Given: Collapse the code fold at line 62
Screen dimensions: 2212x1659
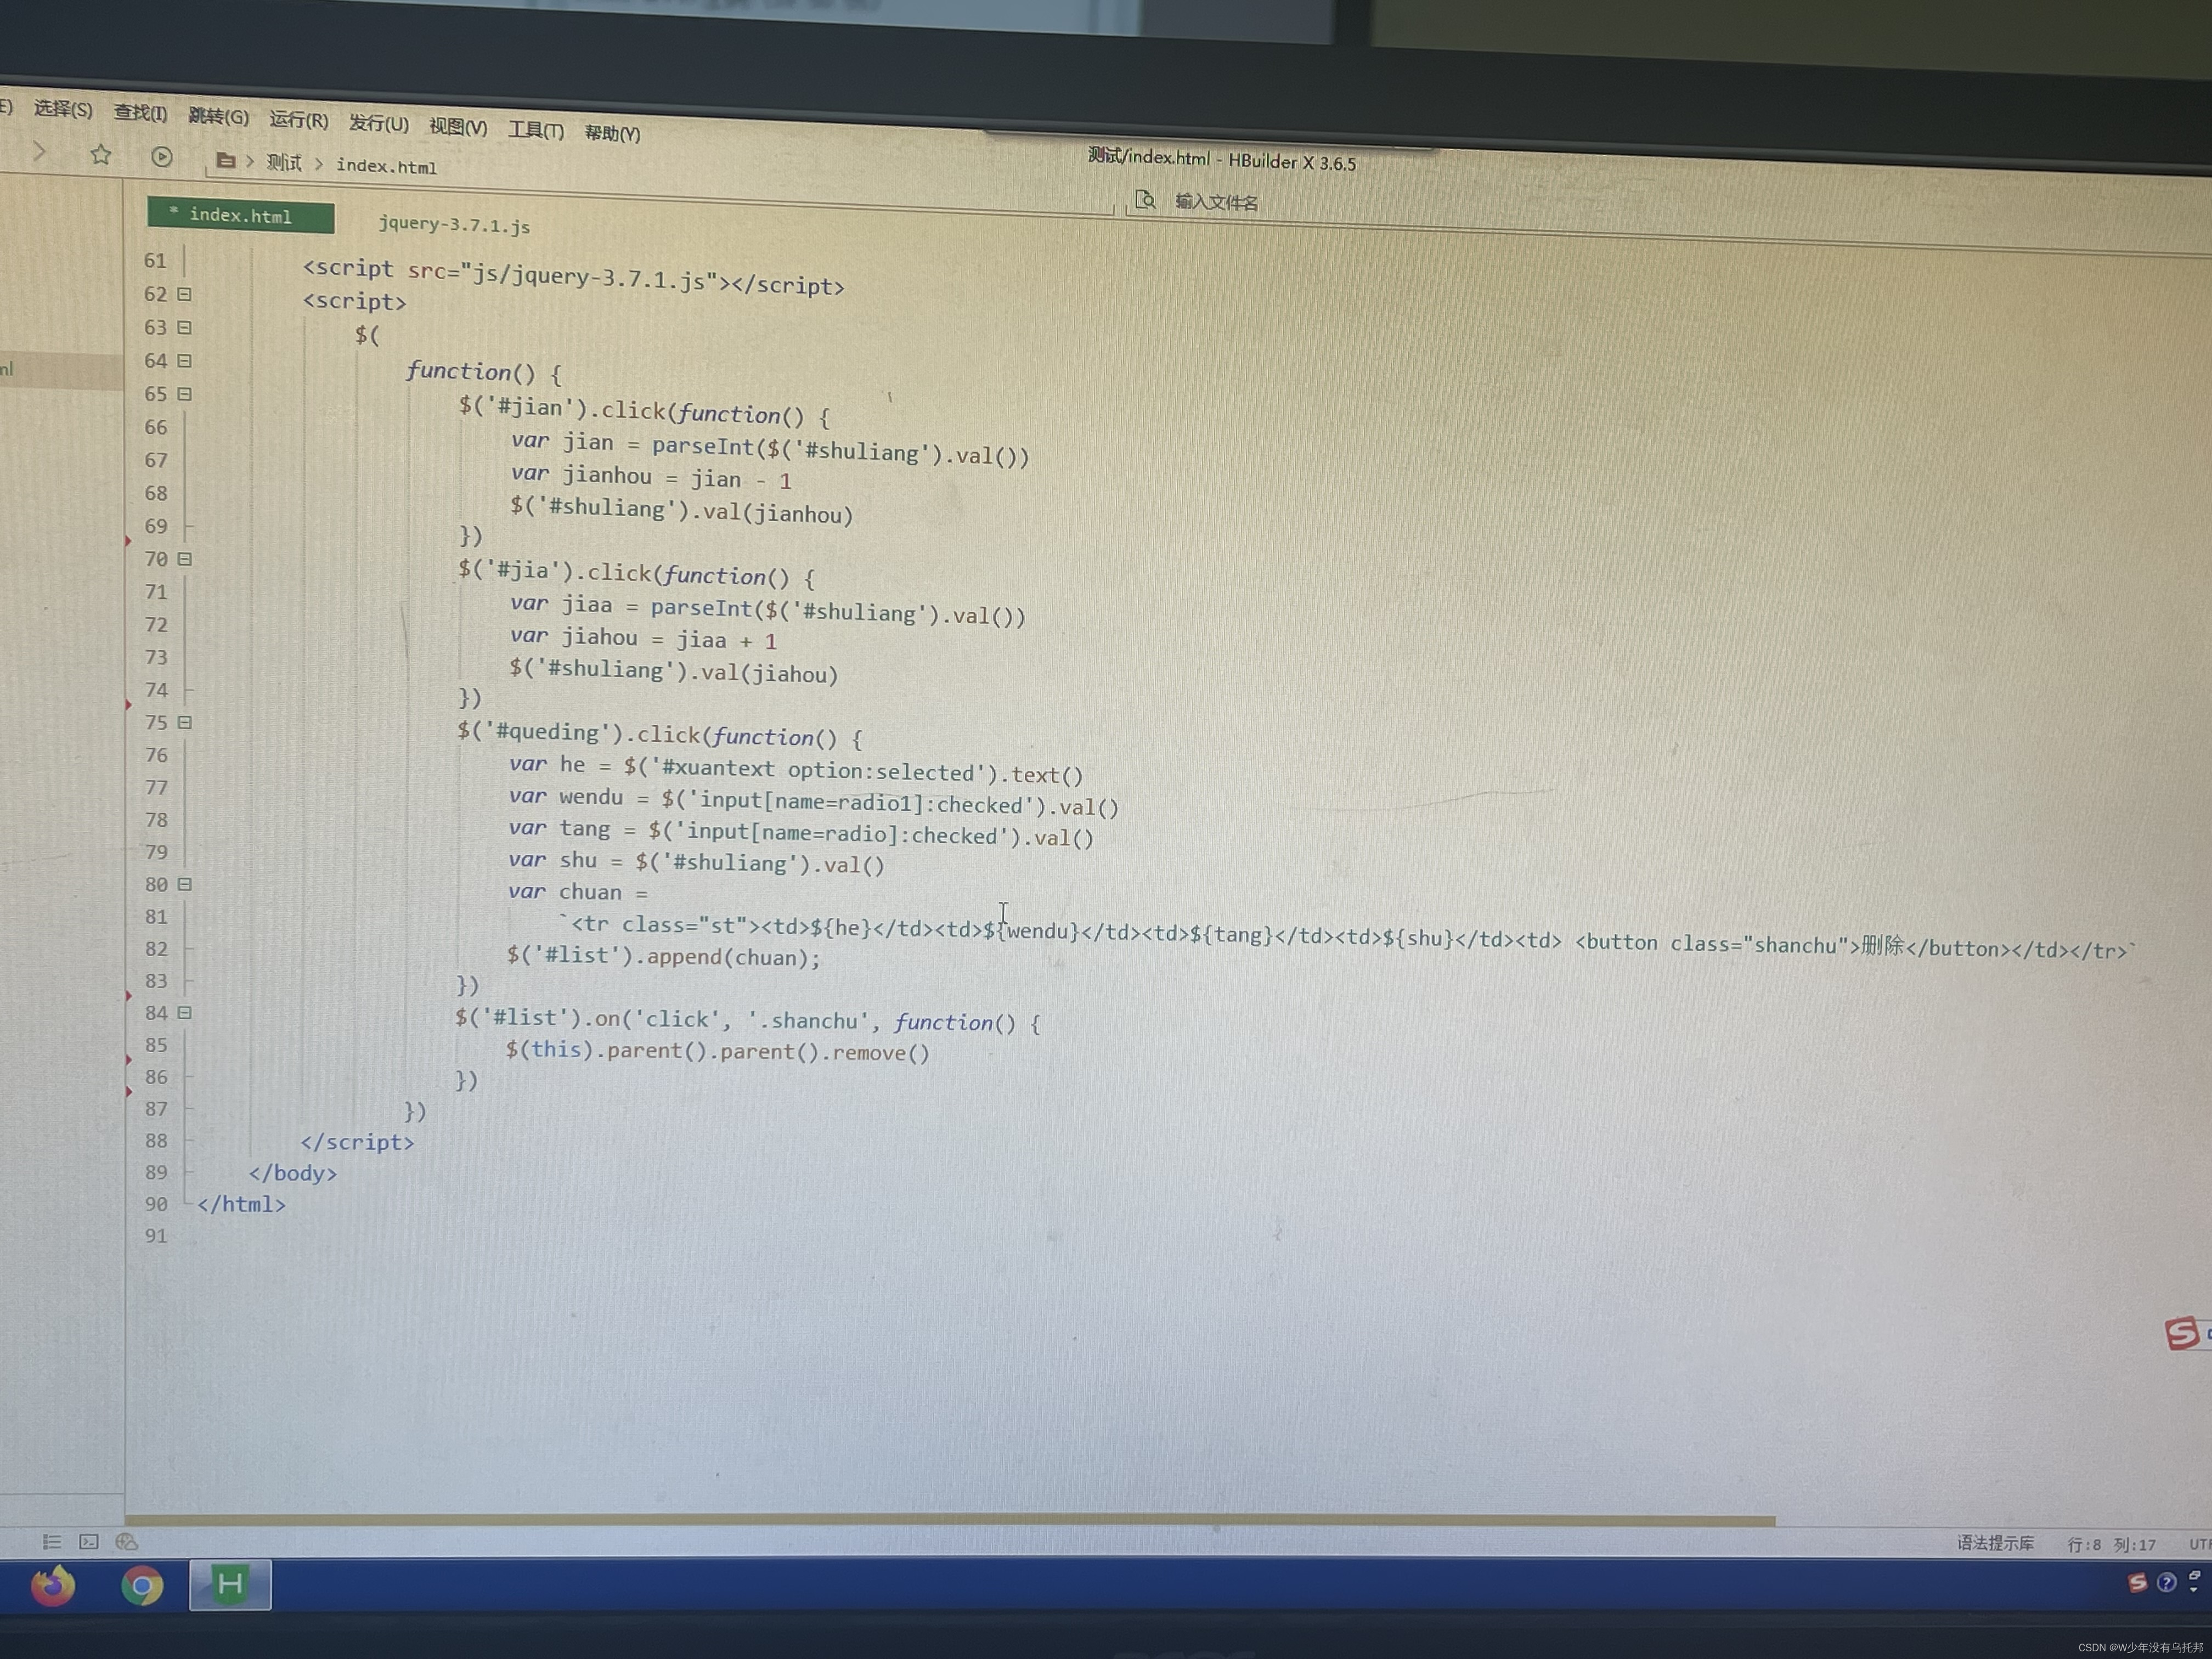Looking at the screenshot, I should pyautogui.click(x=185, y=294).
